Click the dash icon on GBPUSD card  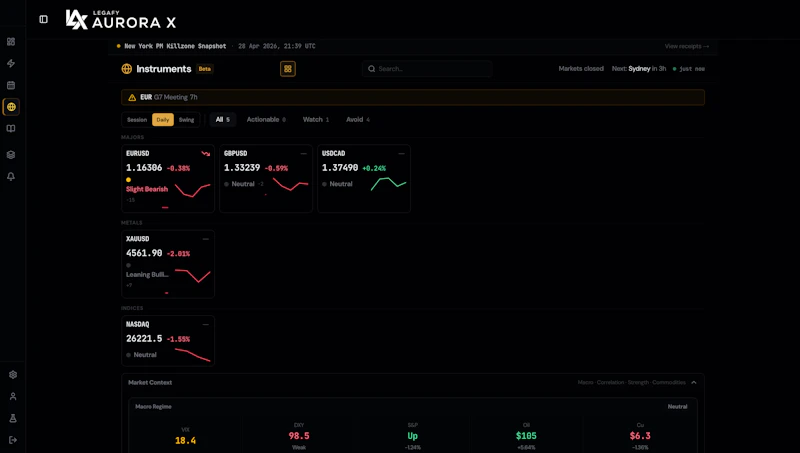tap(304, 154)
